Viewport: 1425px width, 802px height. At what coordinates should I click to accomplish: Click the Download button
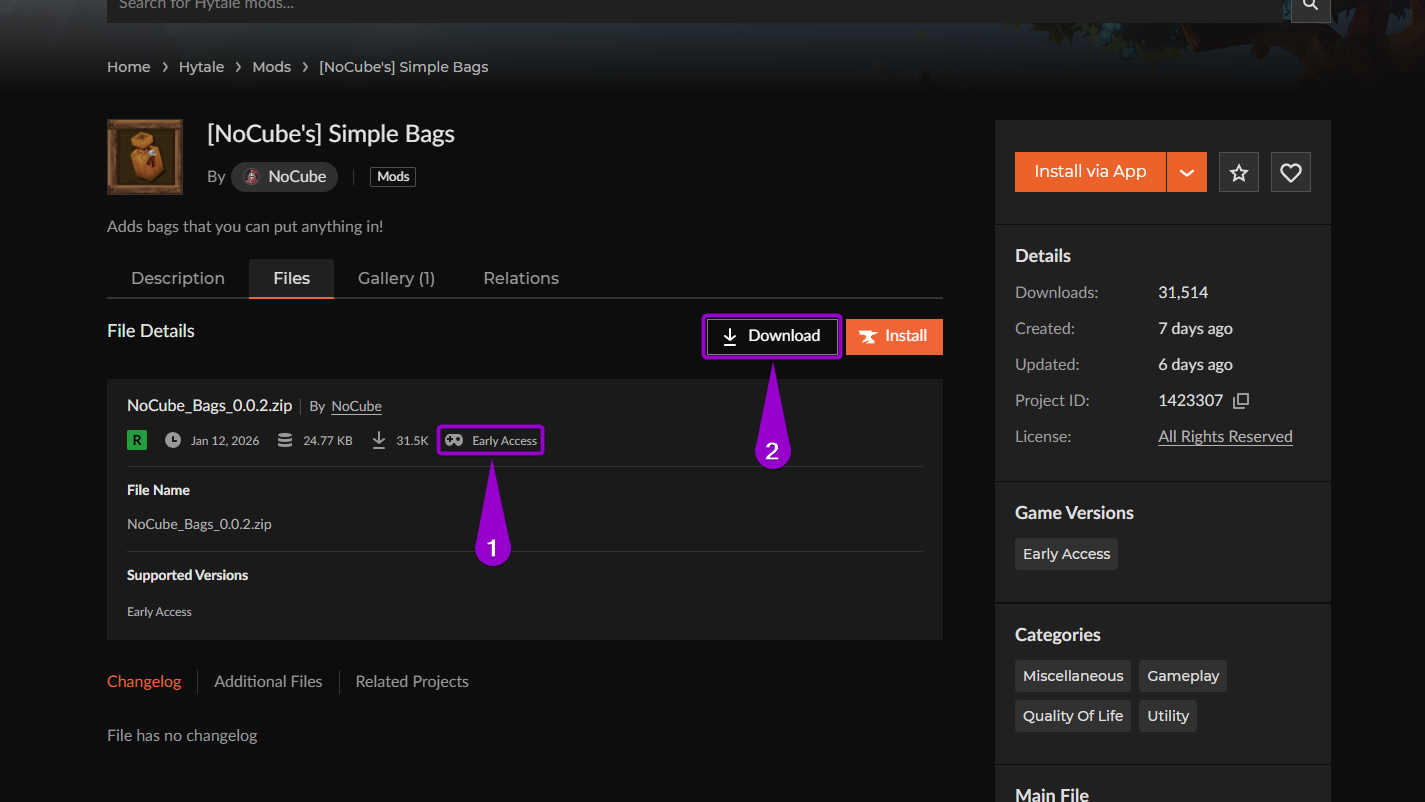[x=771, y=336]
